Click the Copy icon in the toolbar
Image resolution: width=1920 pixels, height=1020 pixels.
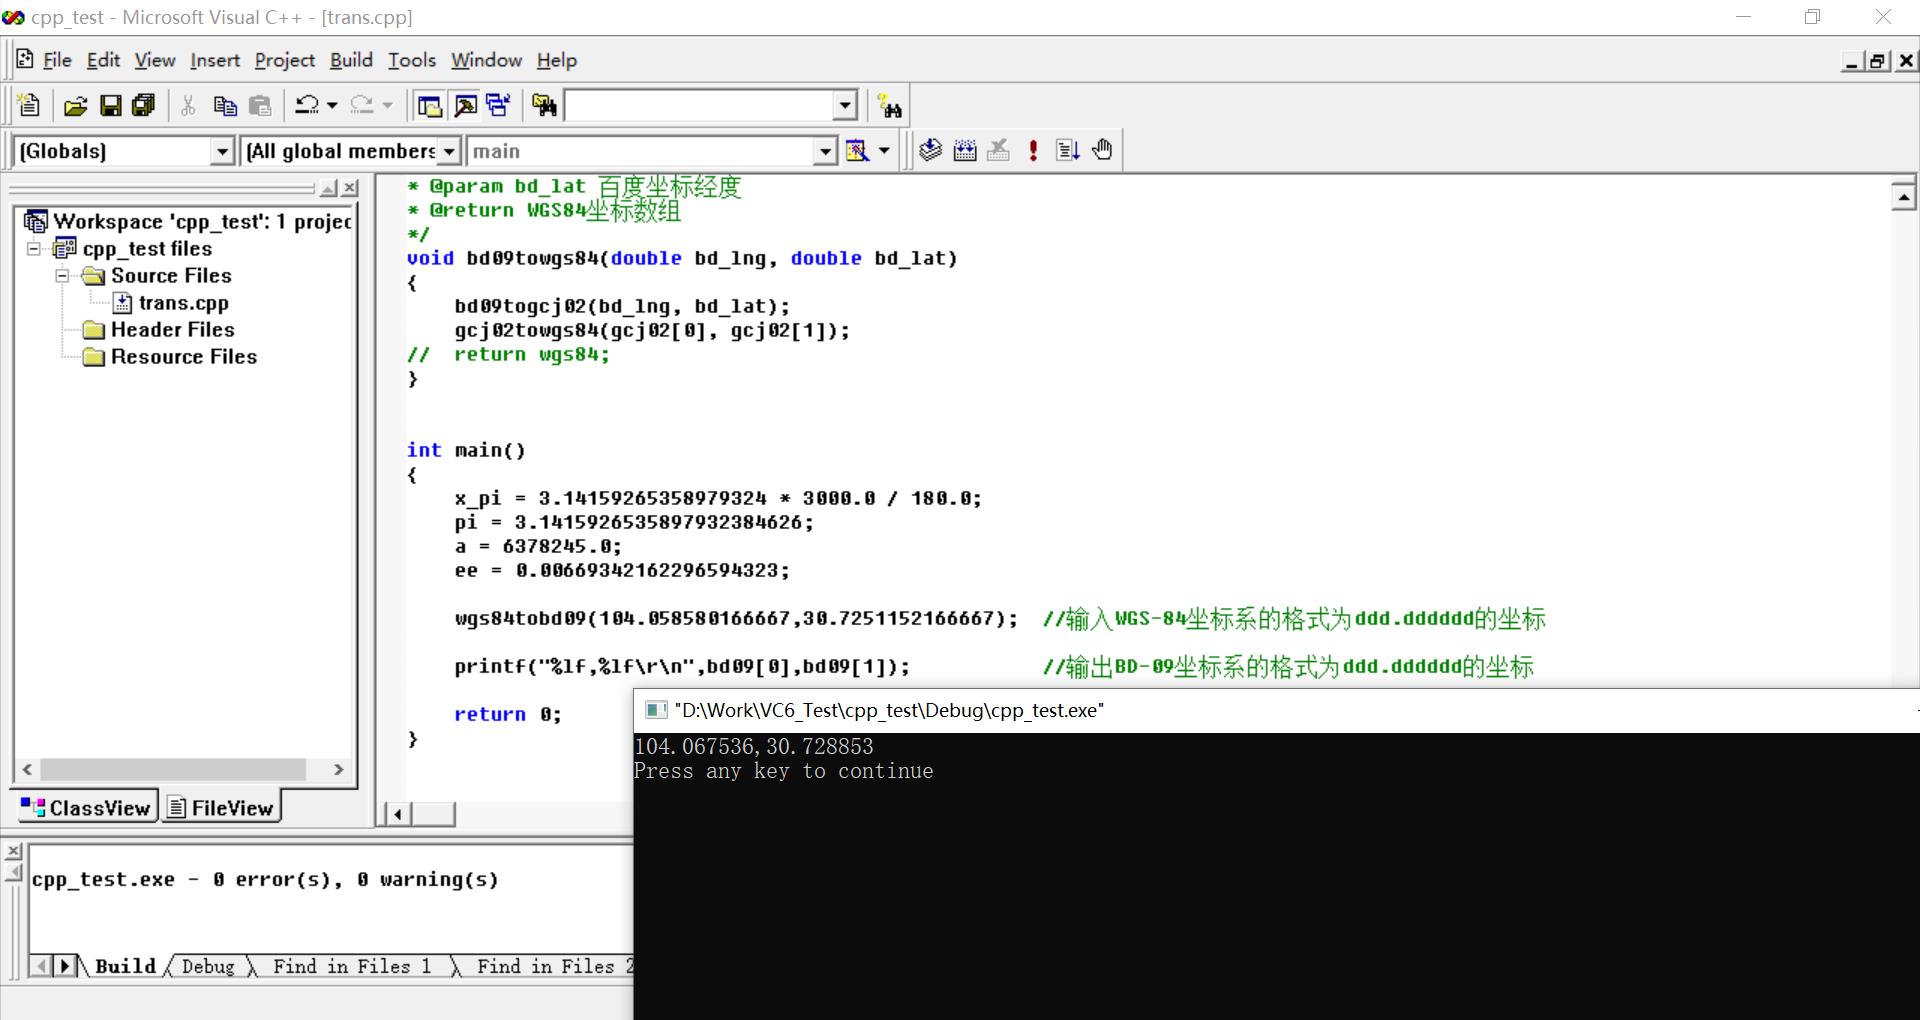(225, 105)
